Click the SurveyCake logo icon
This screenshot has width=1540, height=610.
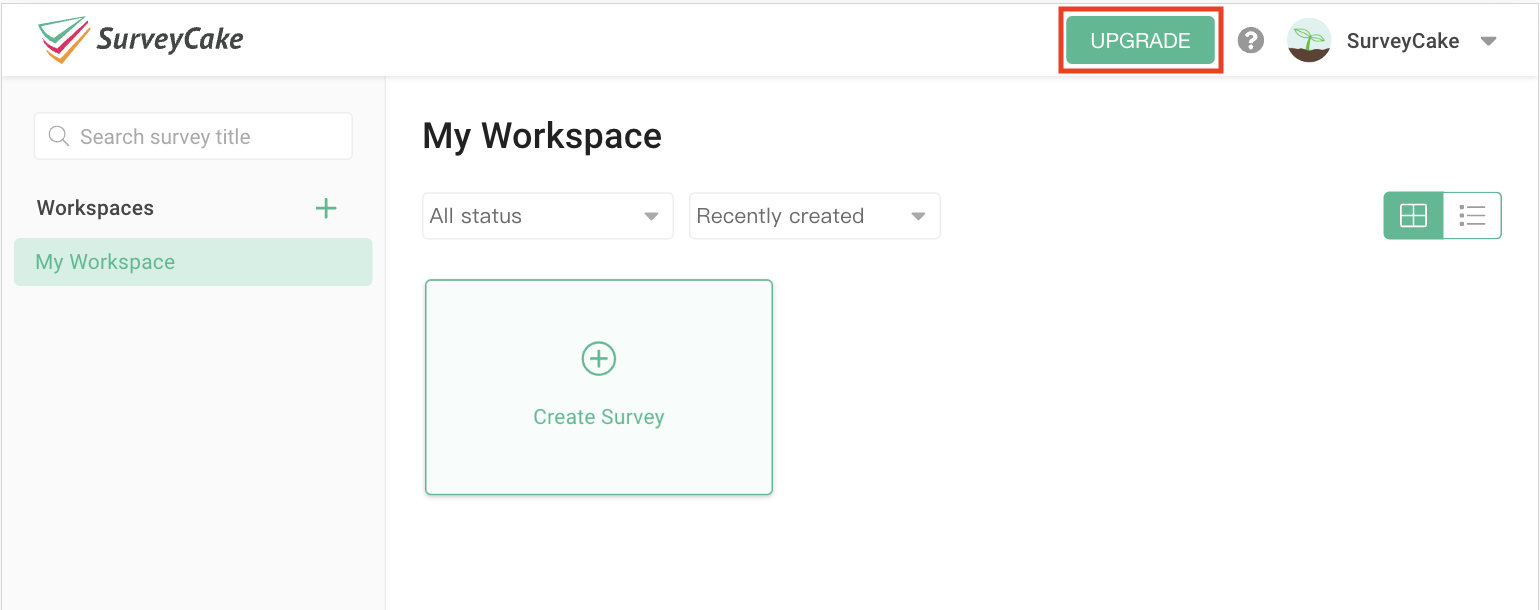(x=62, y=38)
